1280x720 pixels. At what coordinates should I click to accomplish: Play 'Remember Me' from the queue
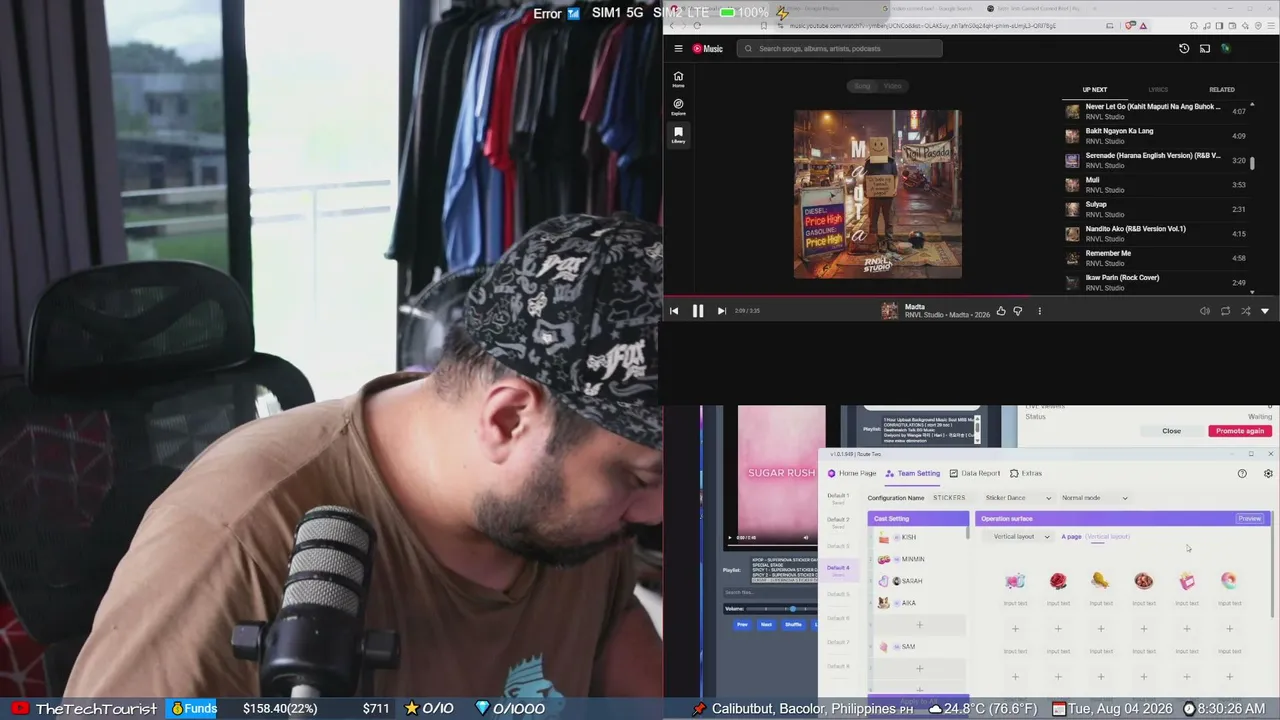[1155, 258]
